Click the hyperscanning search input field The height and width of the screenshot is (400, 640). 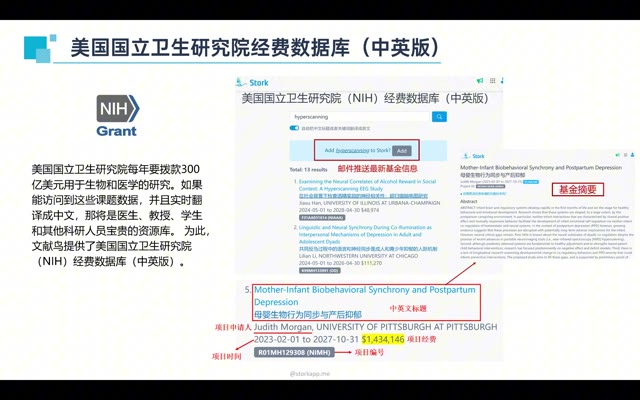[360, 117]
